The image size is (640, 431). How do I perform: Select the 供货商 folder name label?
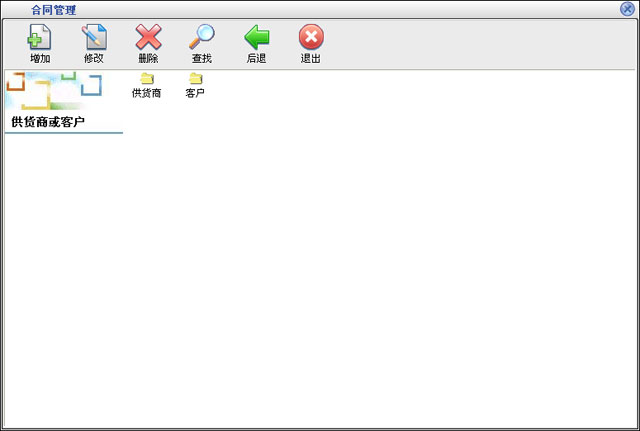tap(146, 93)
